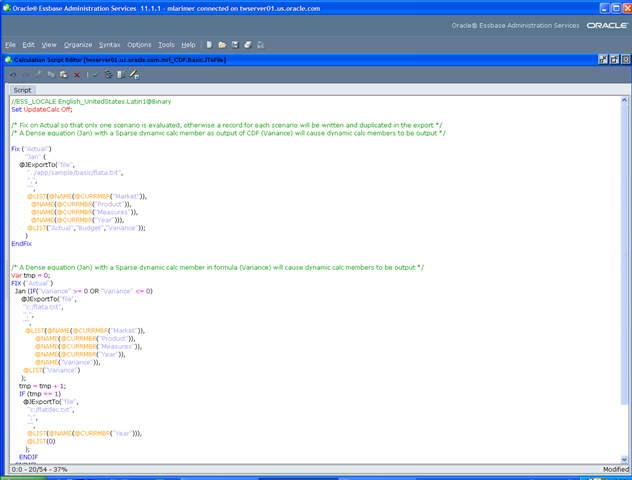Click the script scrollbar down arrow

(624, 459)
